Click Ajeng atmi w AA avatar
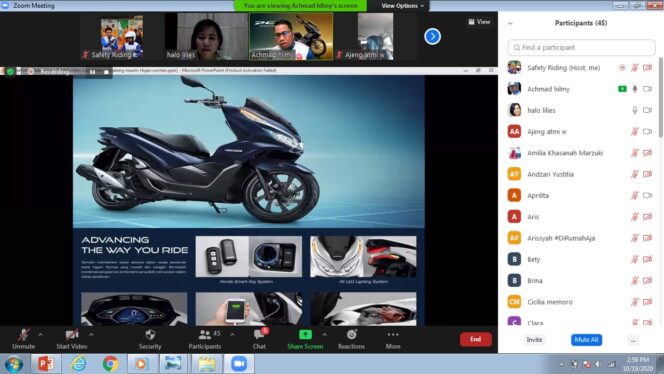The width and height of the screenshot is (664, 374). point(514,132)
